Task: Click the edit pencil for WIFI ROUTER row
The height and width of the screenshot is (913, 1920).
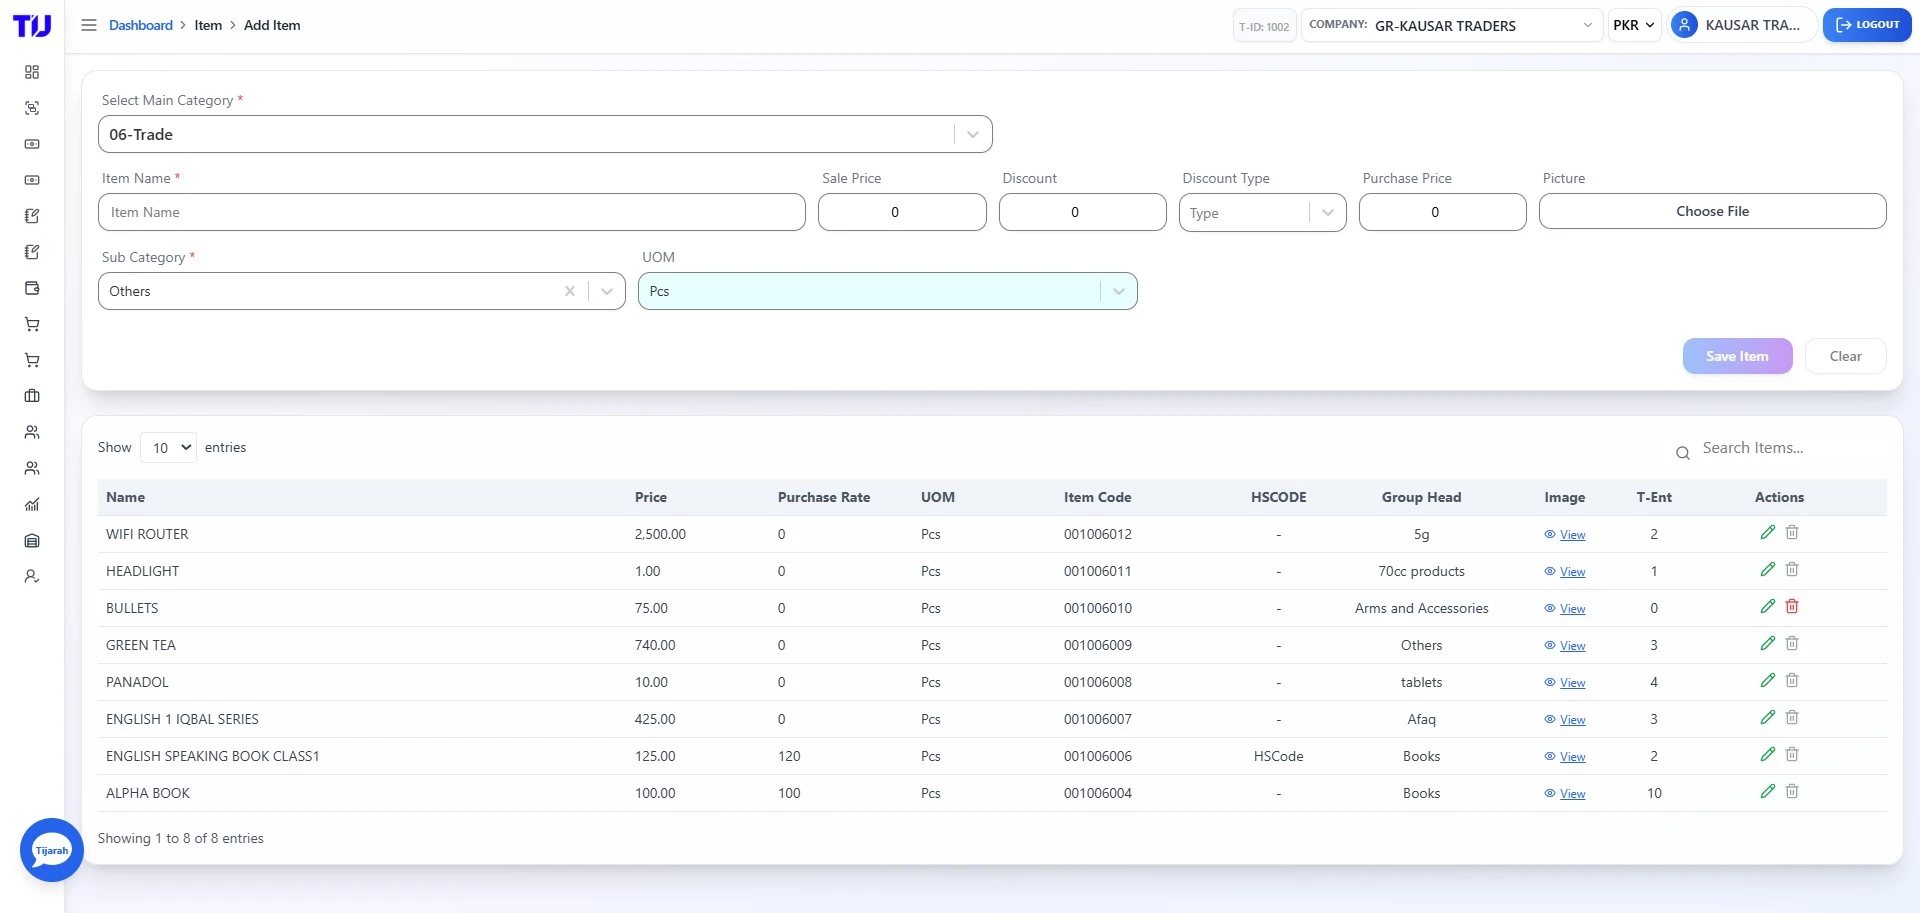Action: click(1768, 532)
